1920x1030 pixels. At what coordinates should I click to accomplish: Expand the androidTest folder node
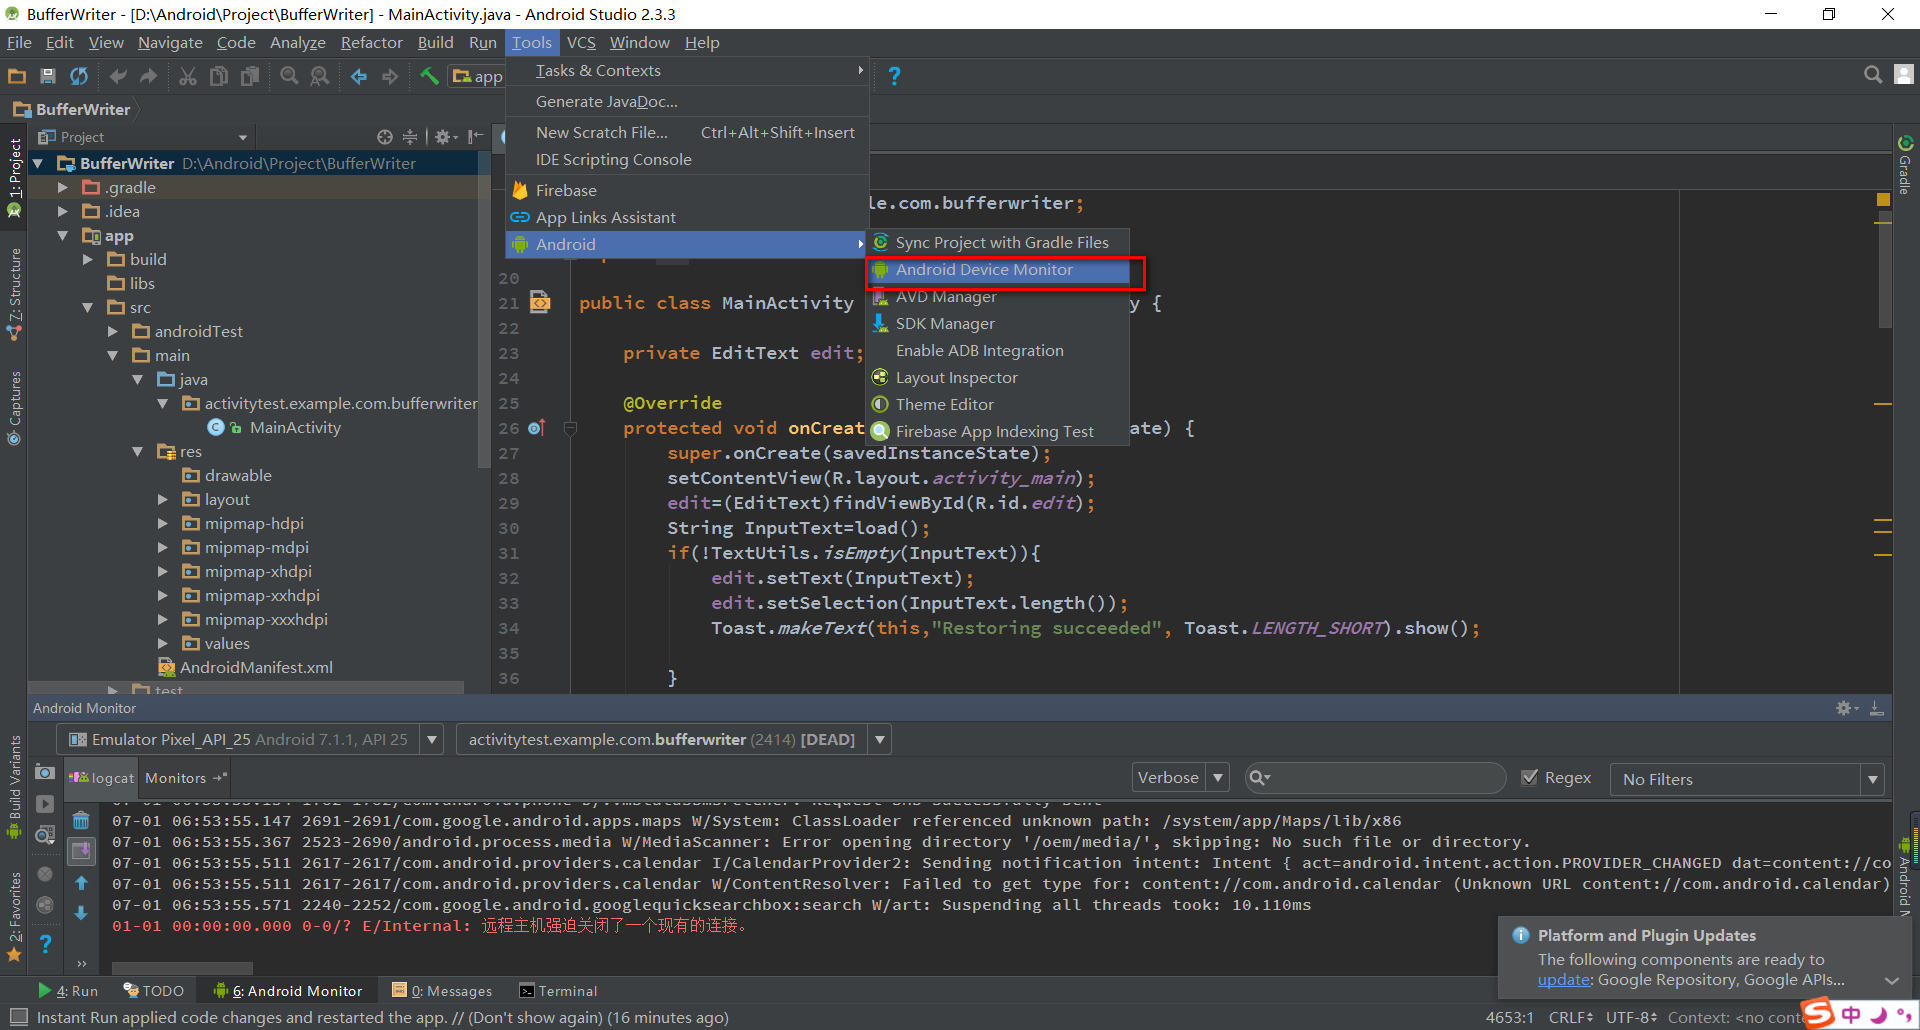click(x=113, y=331)
